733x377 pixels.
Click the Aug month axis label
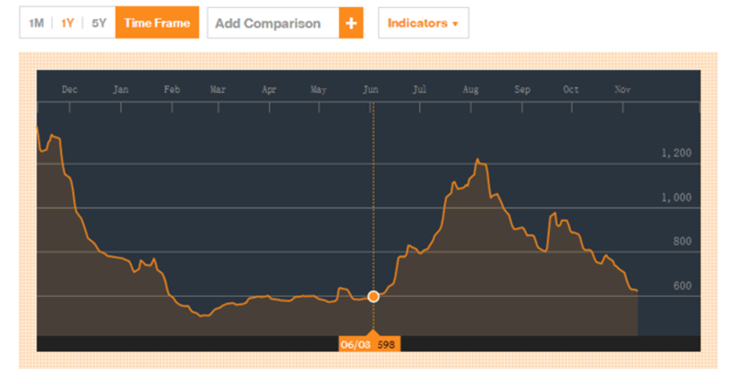tap(471, 89)
